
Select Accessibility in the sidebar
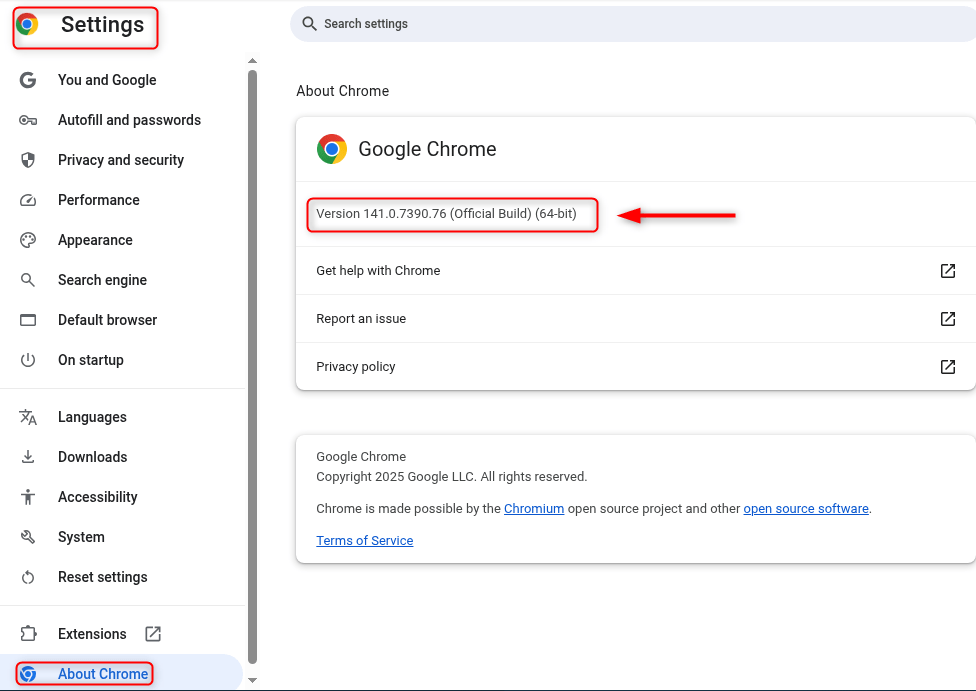[x=97, y=497]
